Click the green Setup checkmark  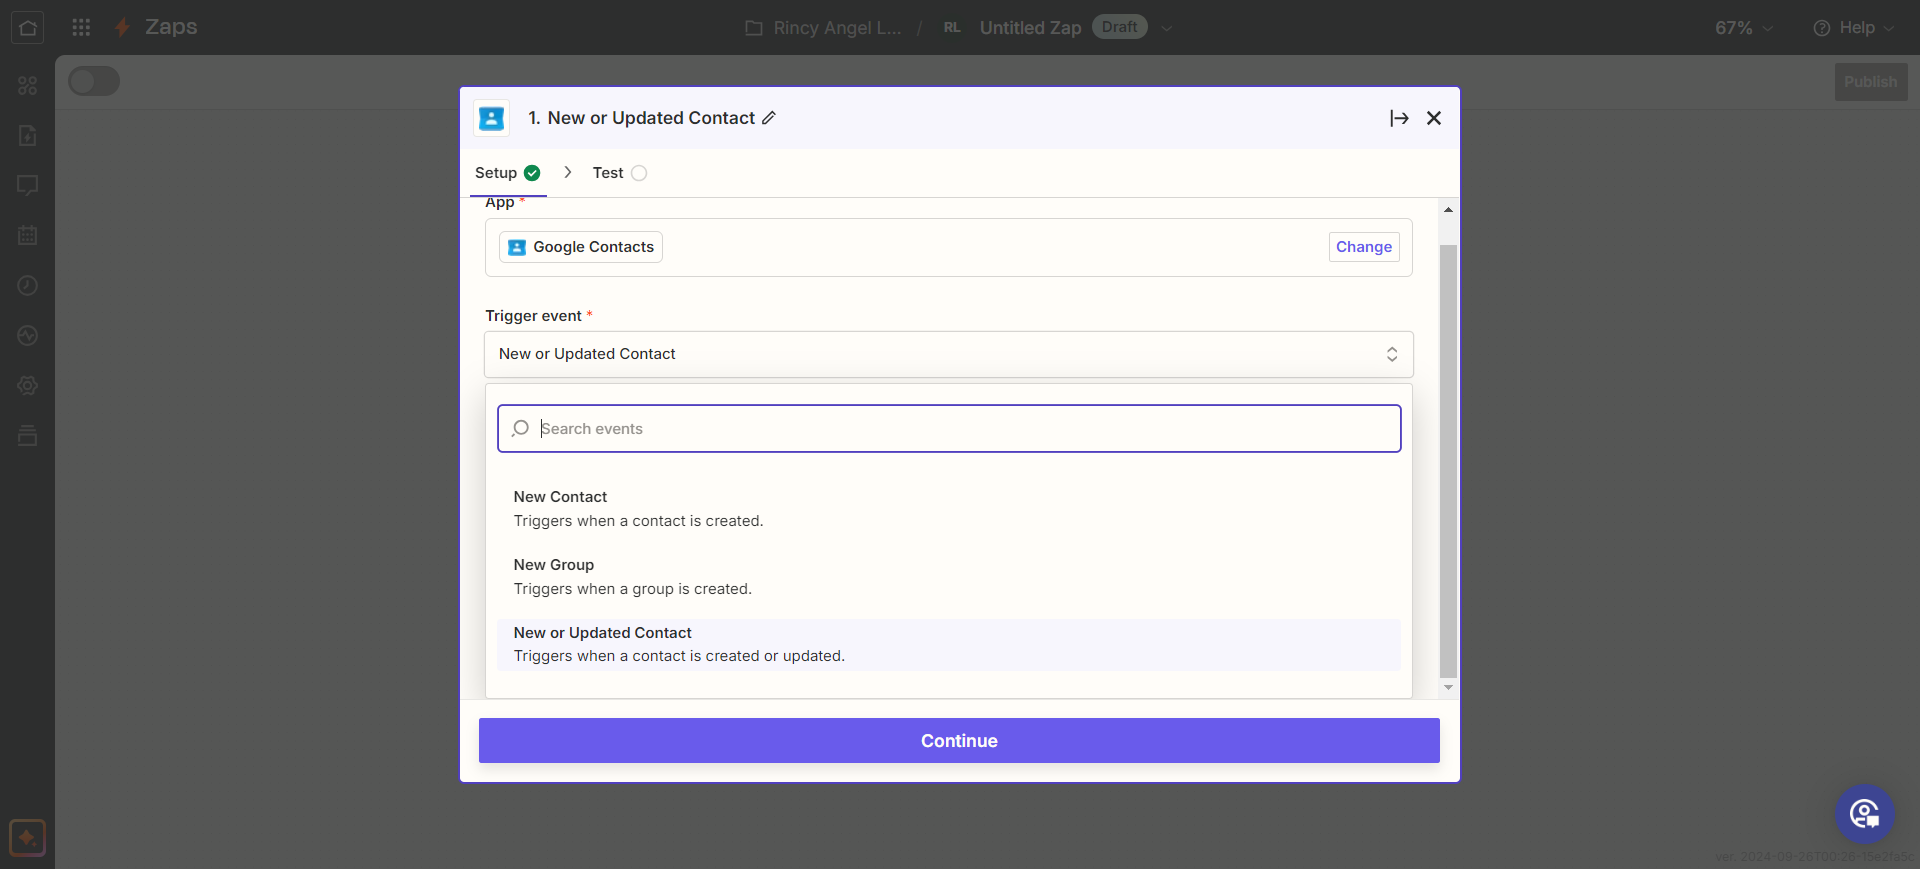click(x=532, y=173)
